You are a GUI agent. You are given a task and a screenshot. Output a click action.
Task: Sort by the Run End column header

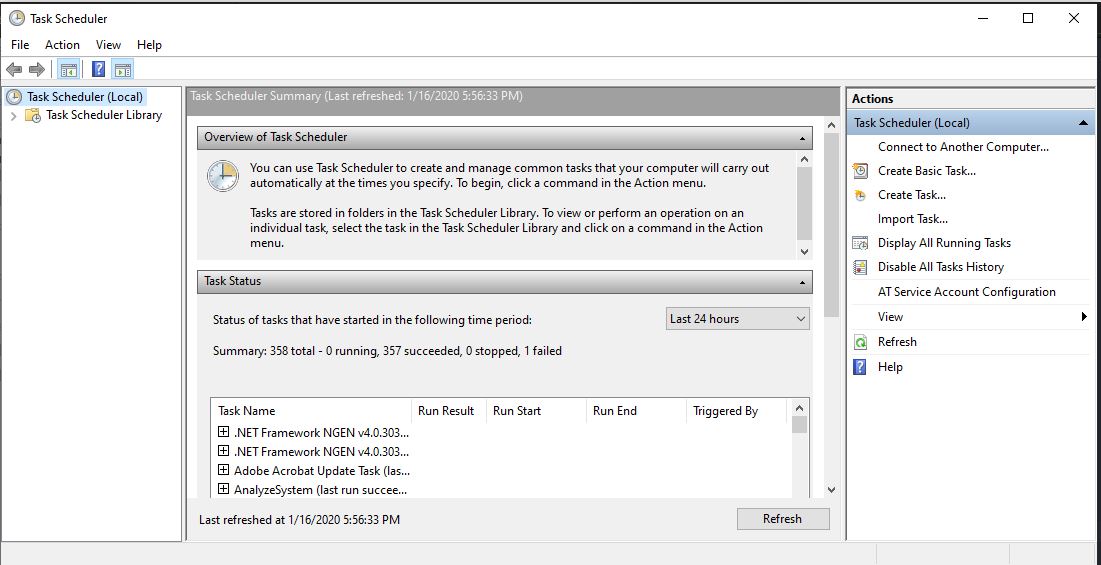635,411
